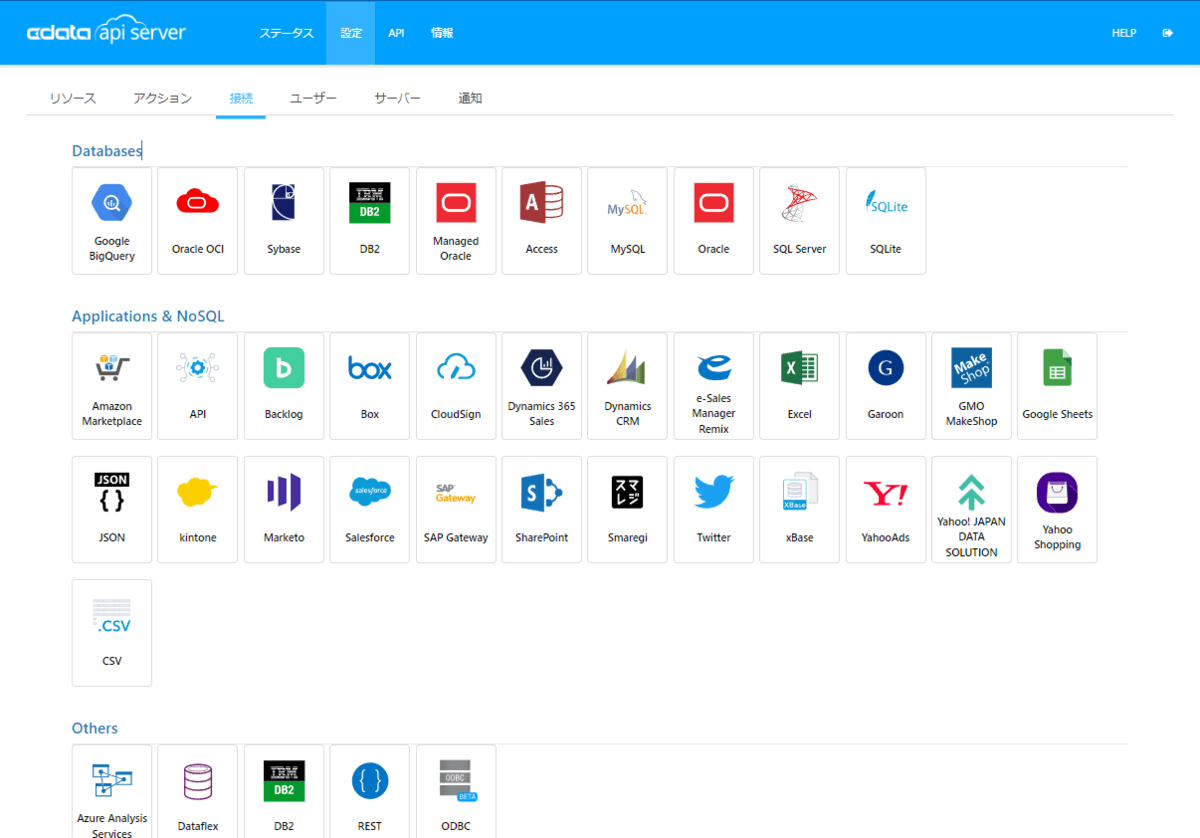1200x838 pixels.
Task: Open Yahoo! JAPAN DATA SOLUTION connector
Action: pos(972,510)
